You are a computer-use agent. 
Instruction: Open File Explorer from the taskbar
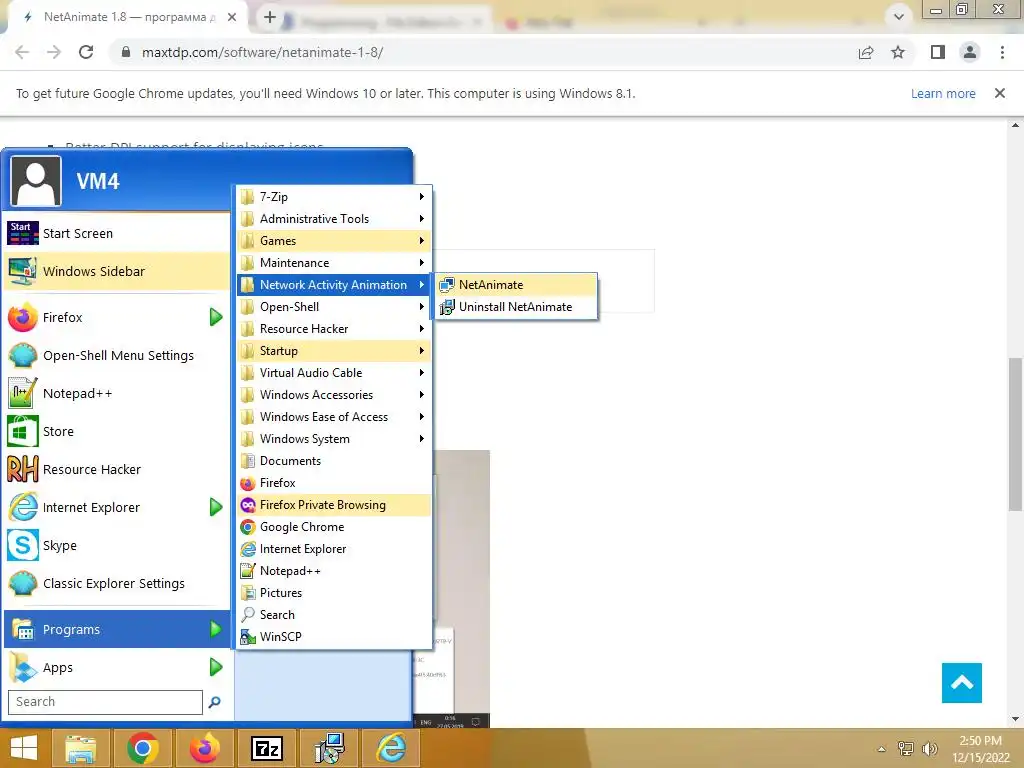pyautogui.click(x=80, y=748)
